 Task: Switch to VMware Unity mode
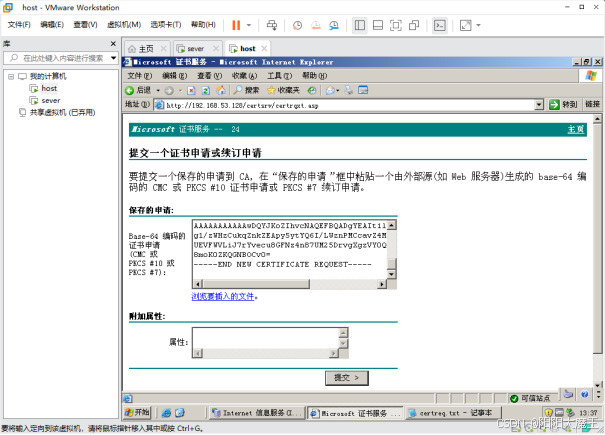tap(414, 25)
